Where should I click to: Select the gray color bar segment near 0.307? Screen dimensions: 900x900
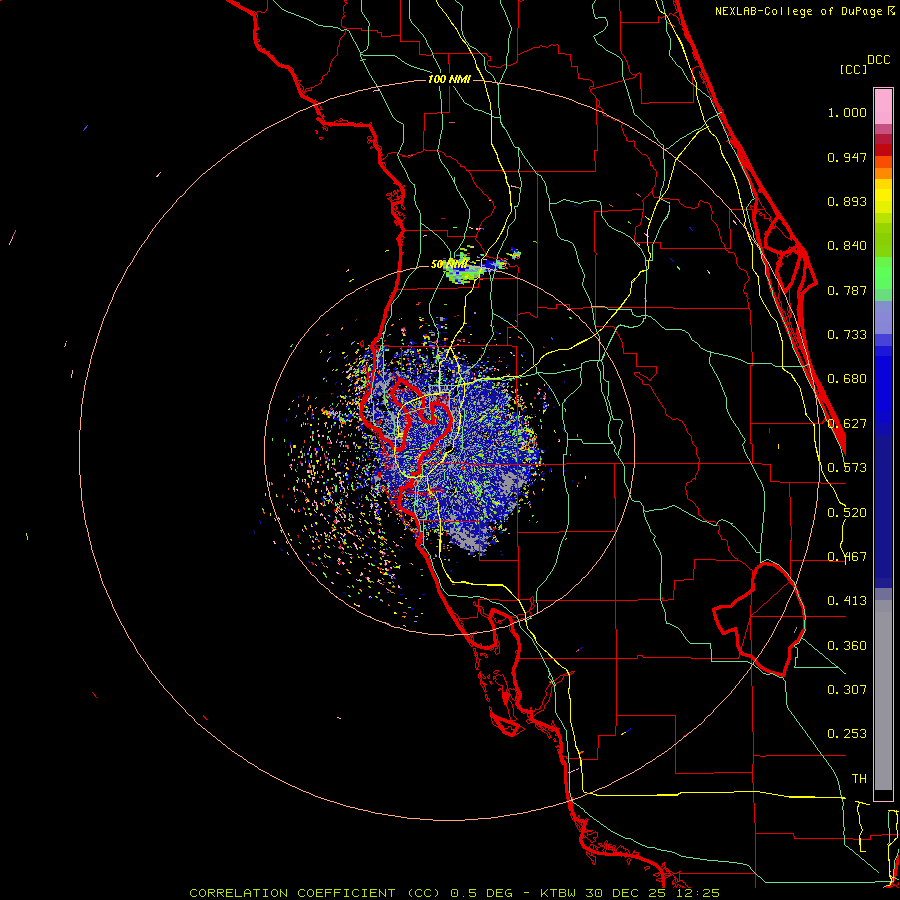click(883, 695)
